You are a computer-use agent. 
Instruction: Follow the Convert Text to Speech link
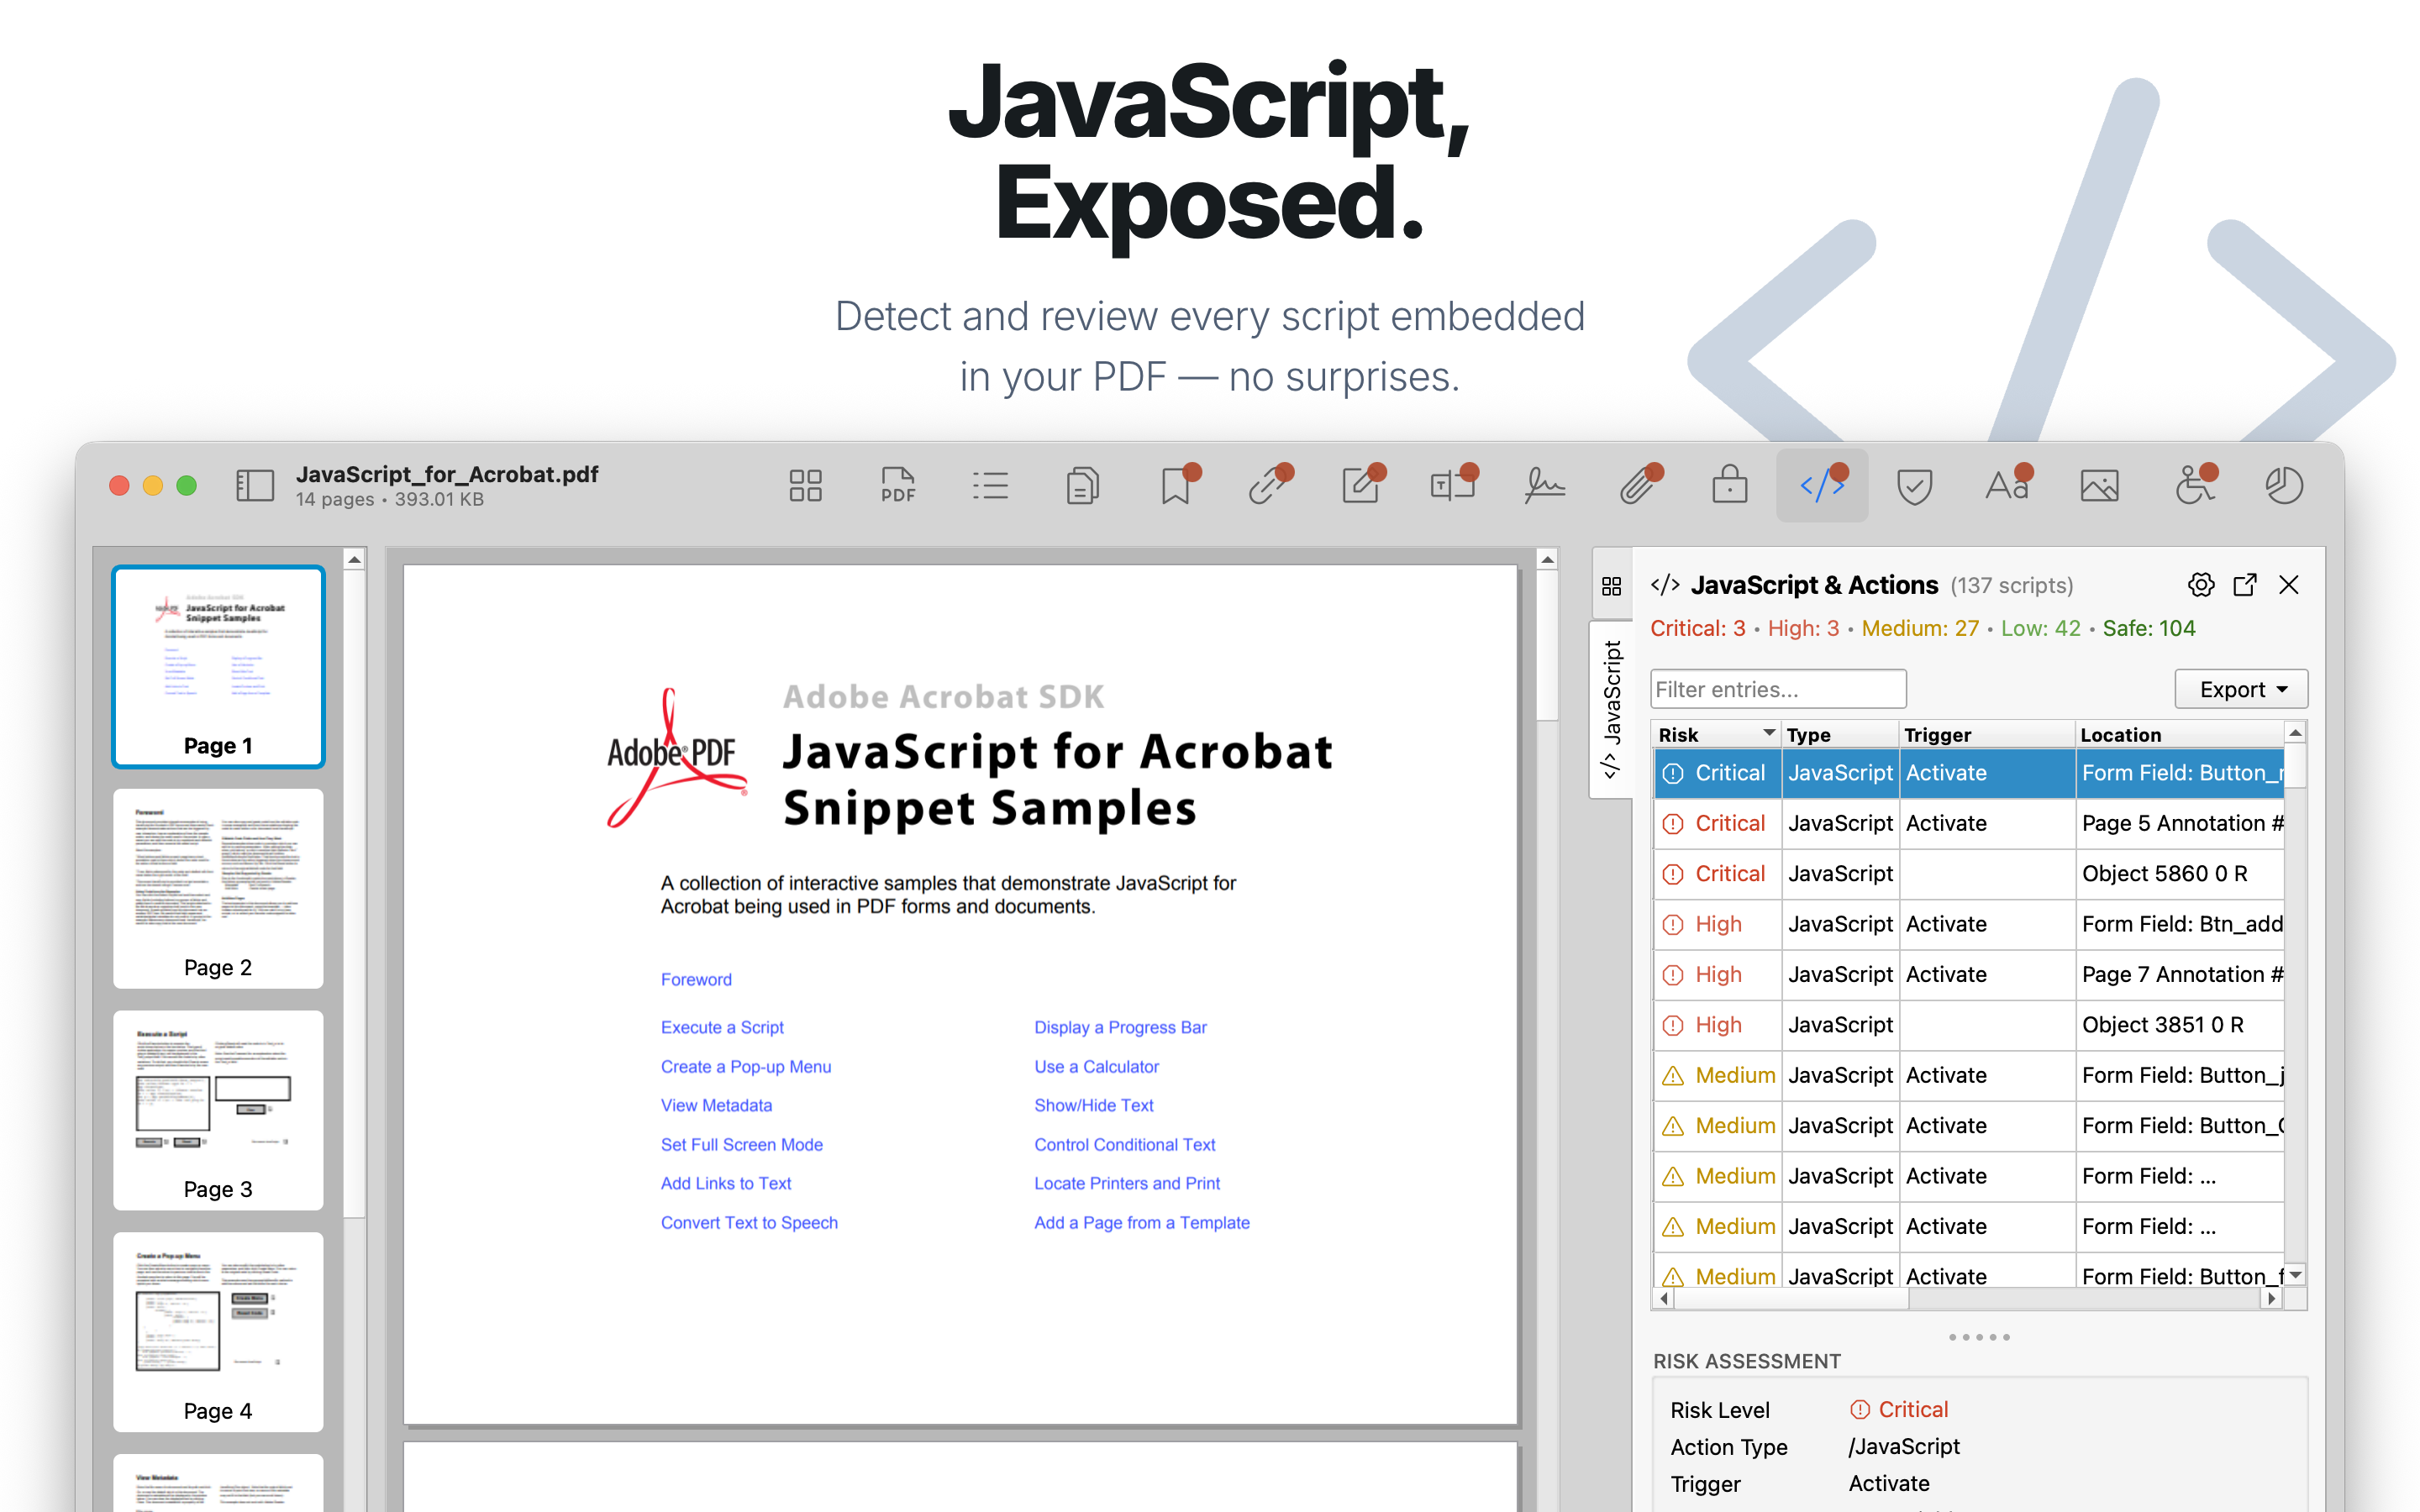(x=749, y=1222)
